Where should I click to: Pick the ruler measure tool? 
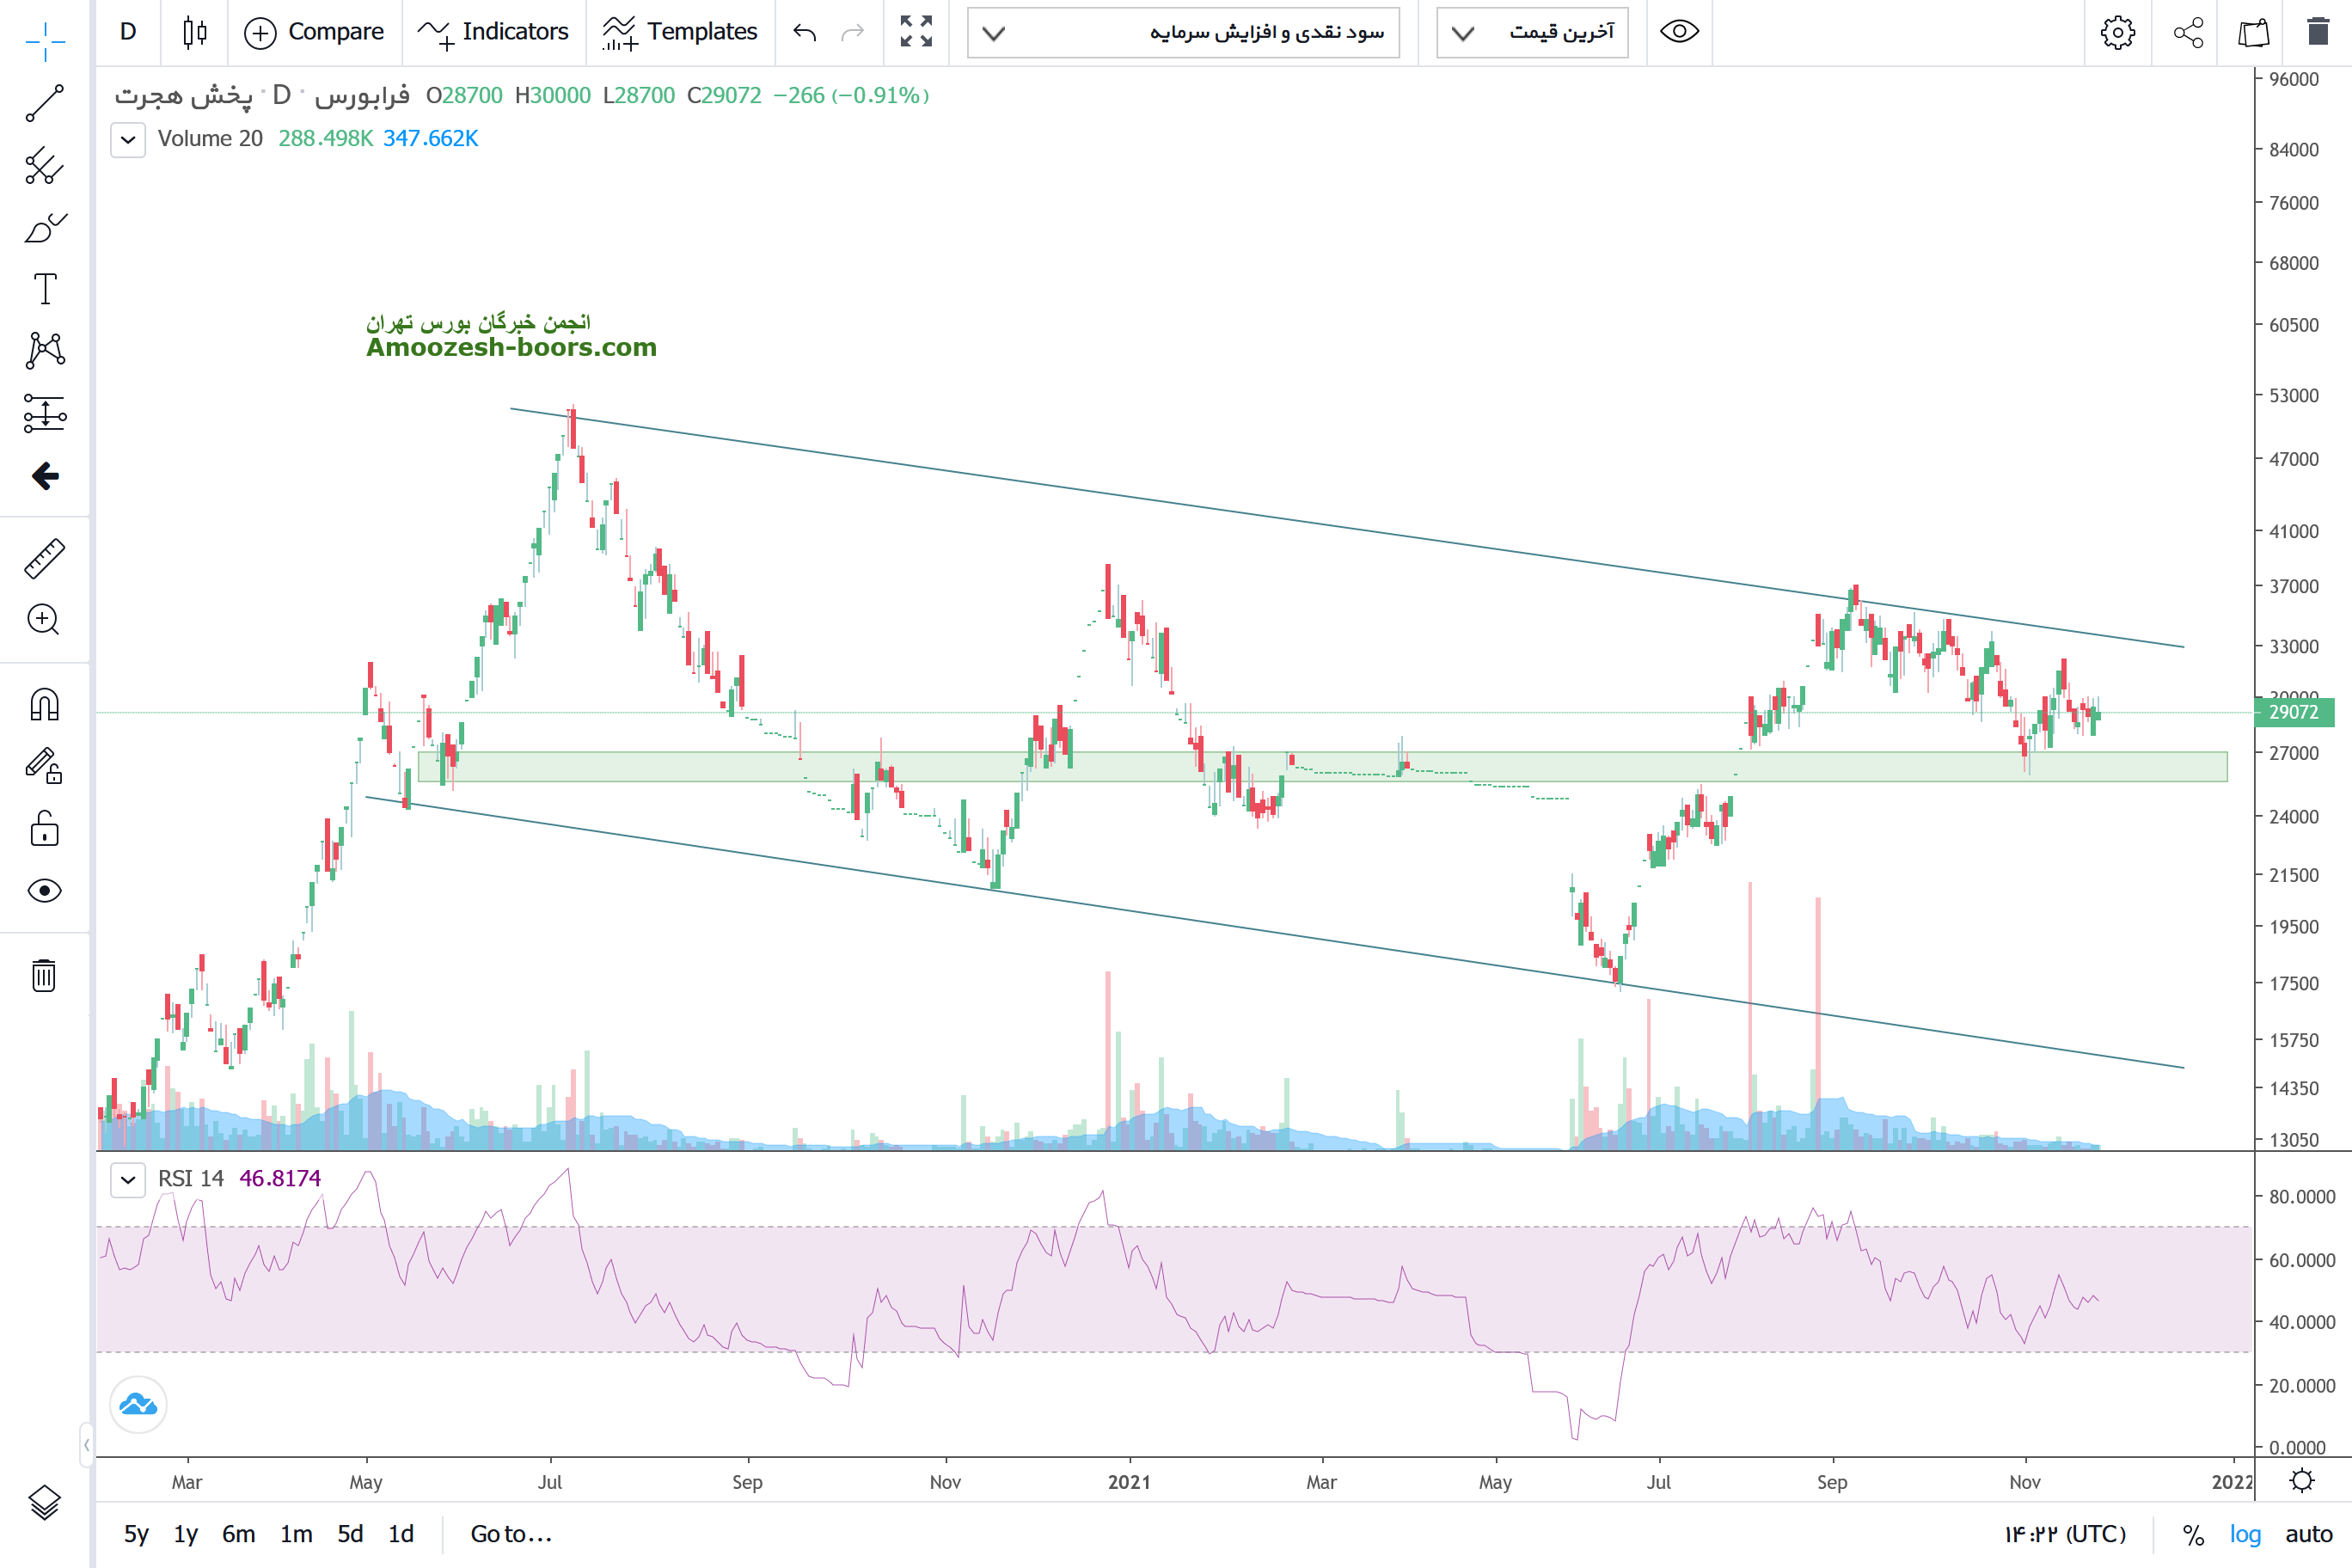[x=44, y=559]
